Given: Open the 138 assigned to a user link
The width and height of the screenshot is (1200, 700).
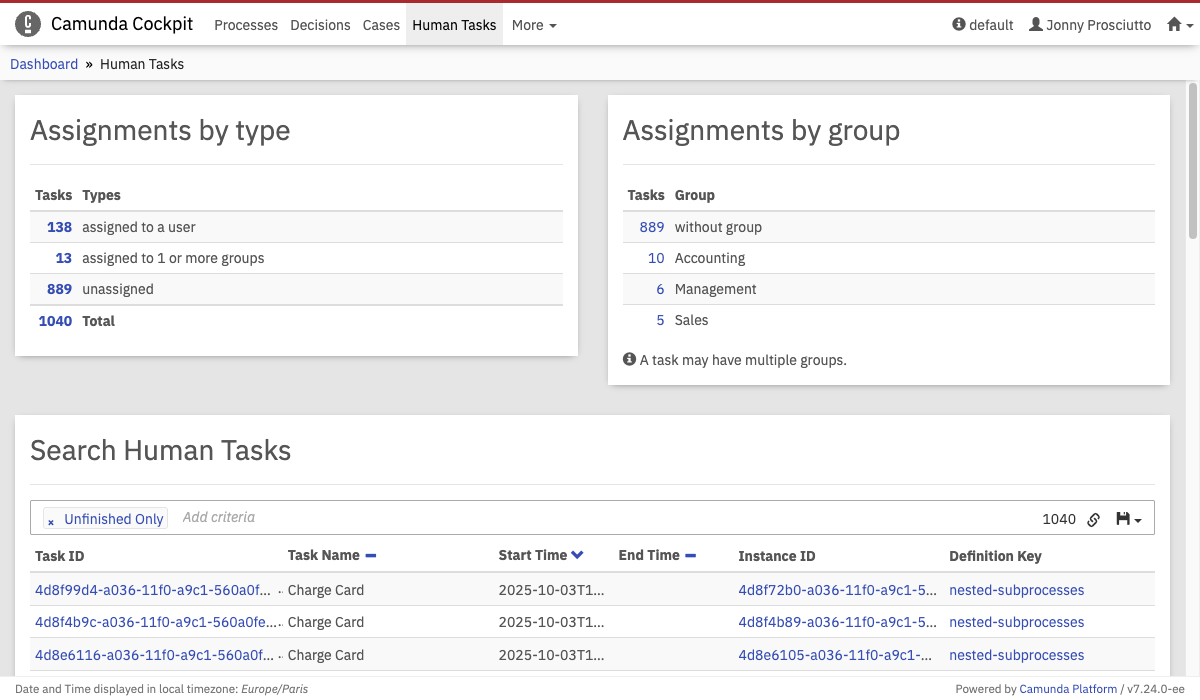Looking at the screenshot, I should tap(60, 227).
